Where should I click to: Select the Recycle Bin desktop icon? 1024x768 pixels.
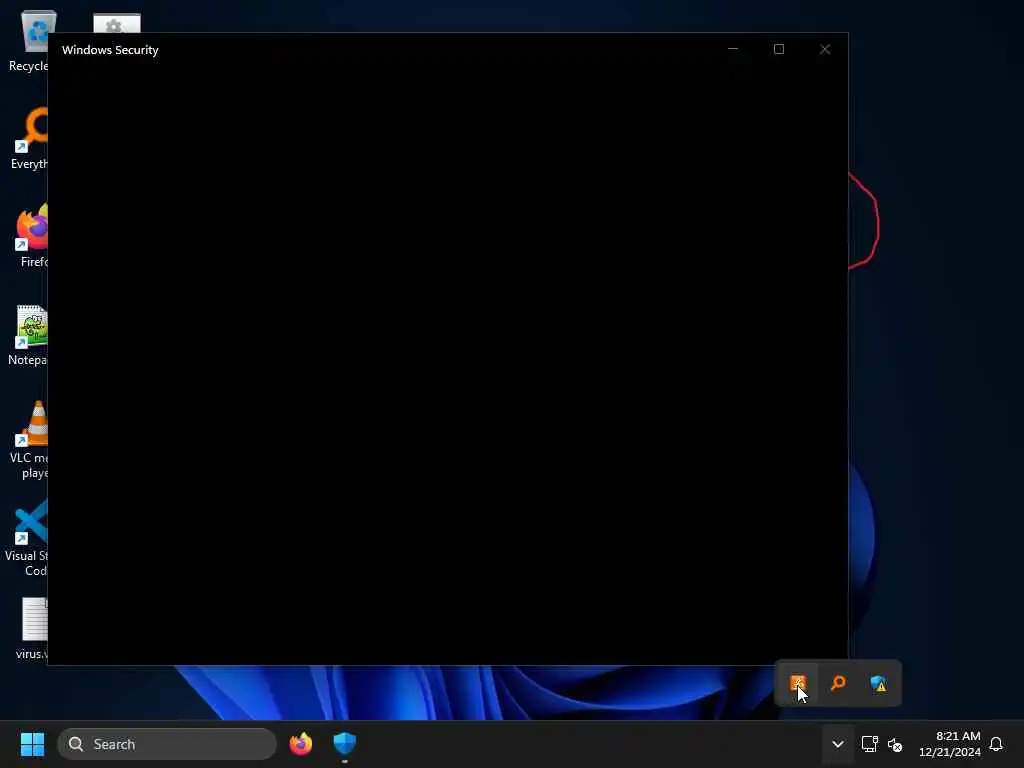click(29, 41)
